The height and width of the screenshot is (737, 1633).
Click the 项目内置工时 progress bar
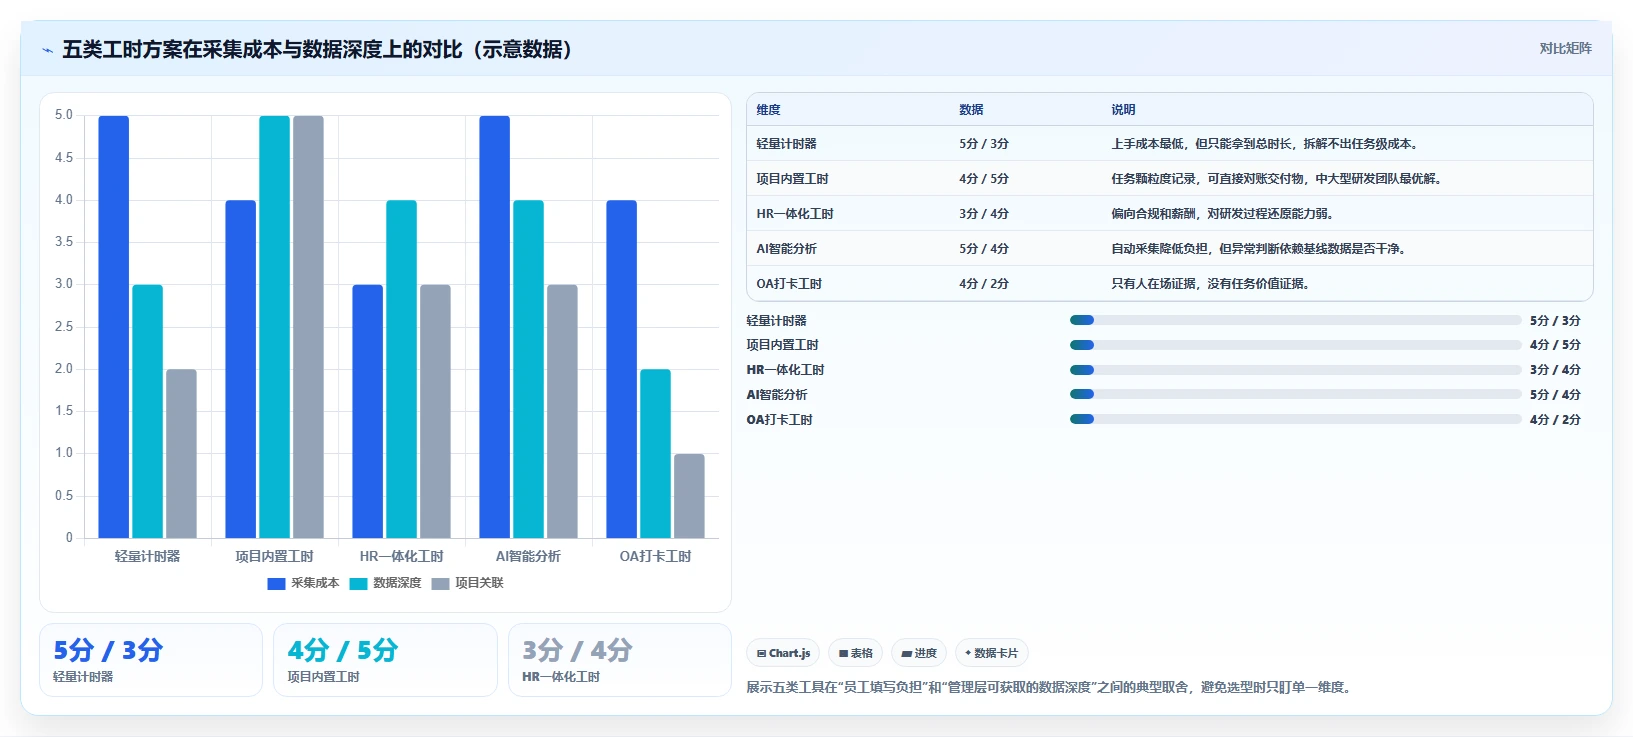tap(1295, 345)
